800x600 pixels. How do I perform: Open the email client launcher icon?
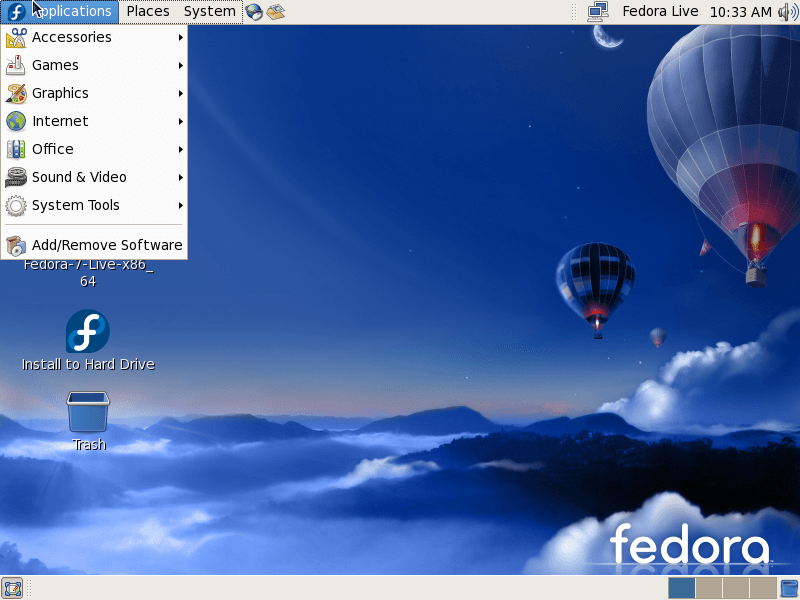275,12
